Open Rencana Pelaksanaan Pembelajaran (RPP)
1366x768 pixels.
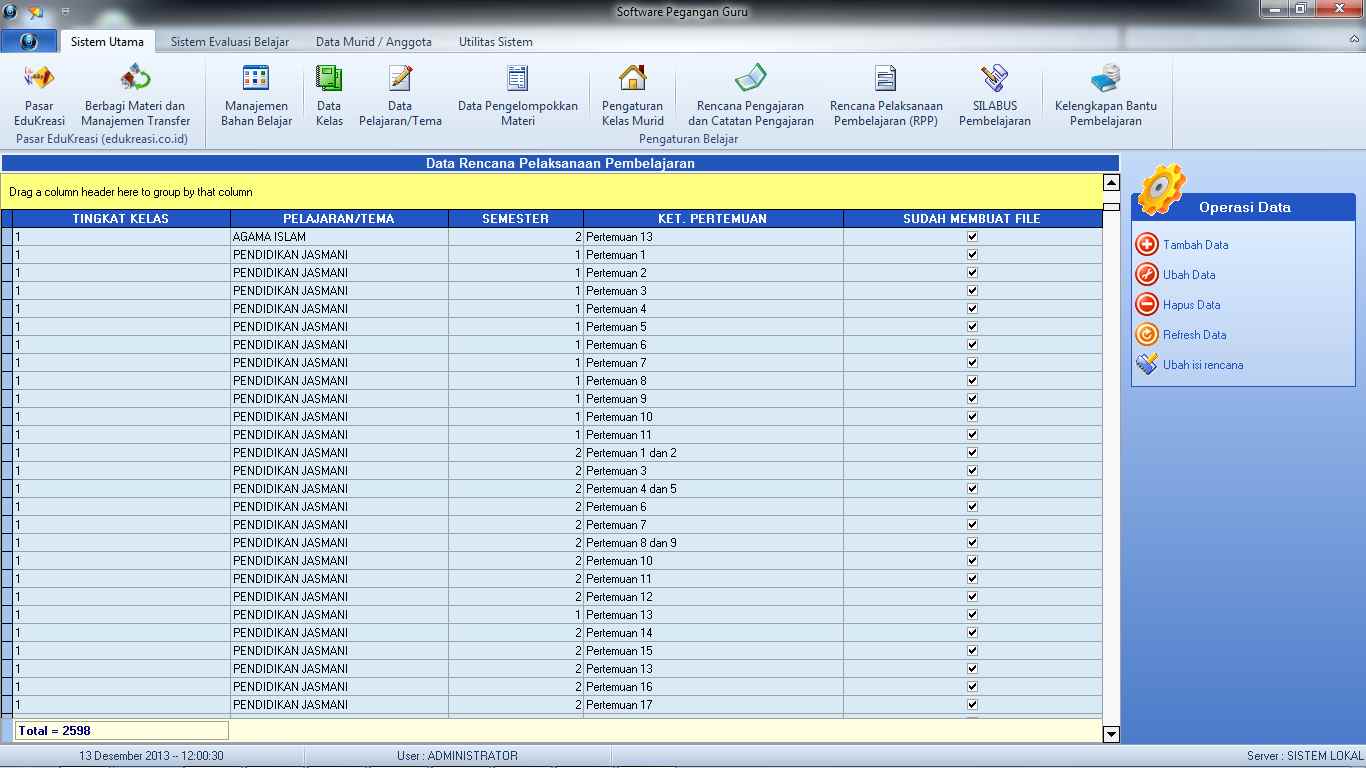pyautogui.click(x=886, y=95)
